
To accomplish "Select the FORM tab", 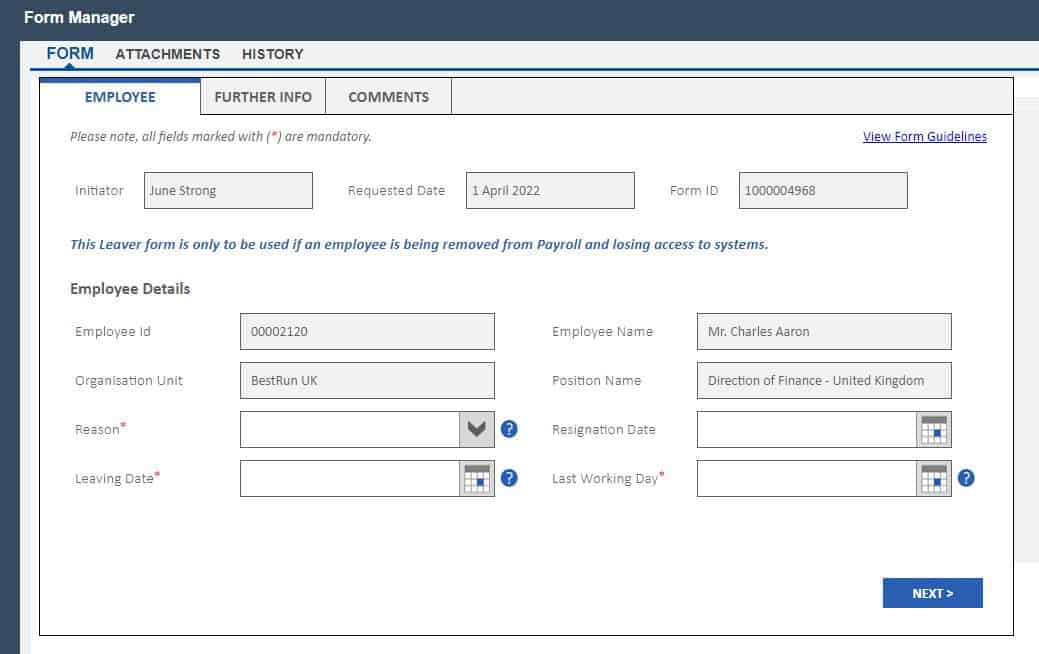I will (70, 54).
